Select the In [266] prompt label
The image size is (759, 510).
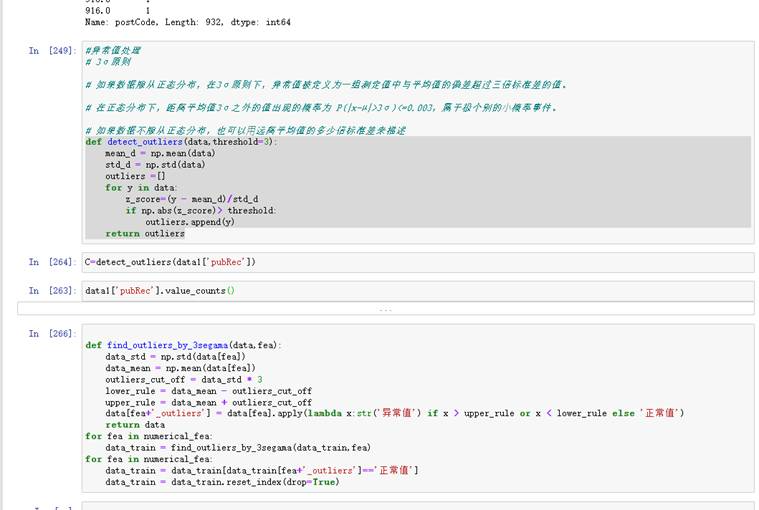click(x=52, y=333)
